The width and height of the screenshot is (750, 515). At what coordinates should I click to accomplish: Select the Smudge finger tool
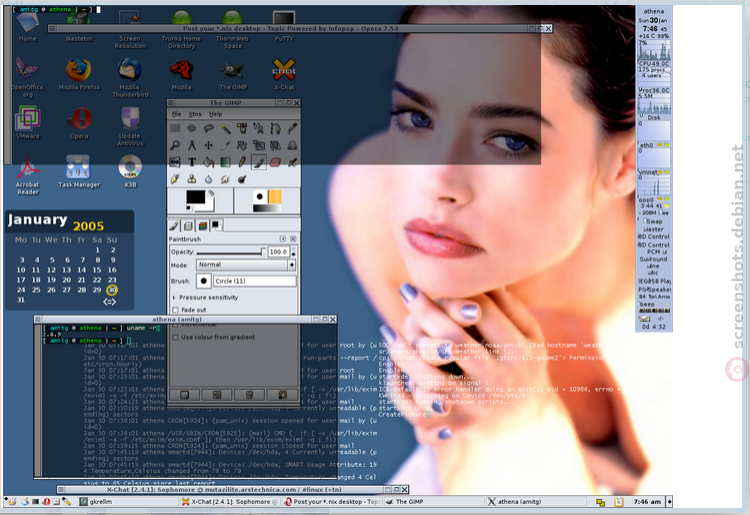point(225,179)
